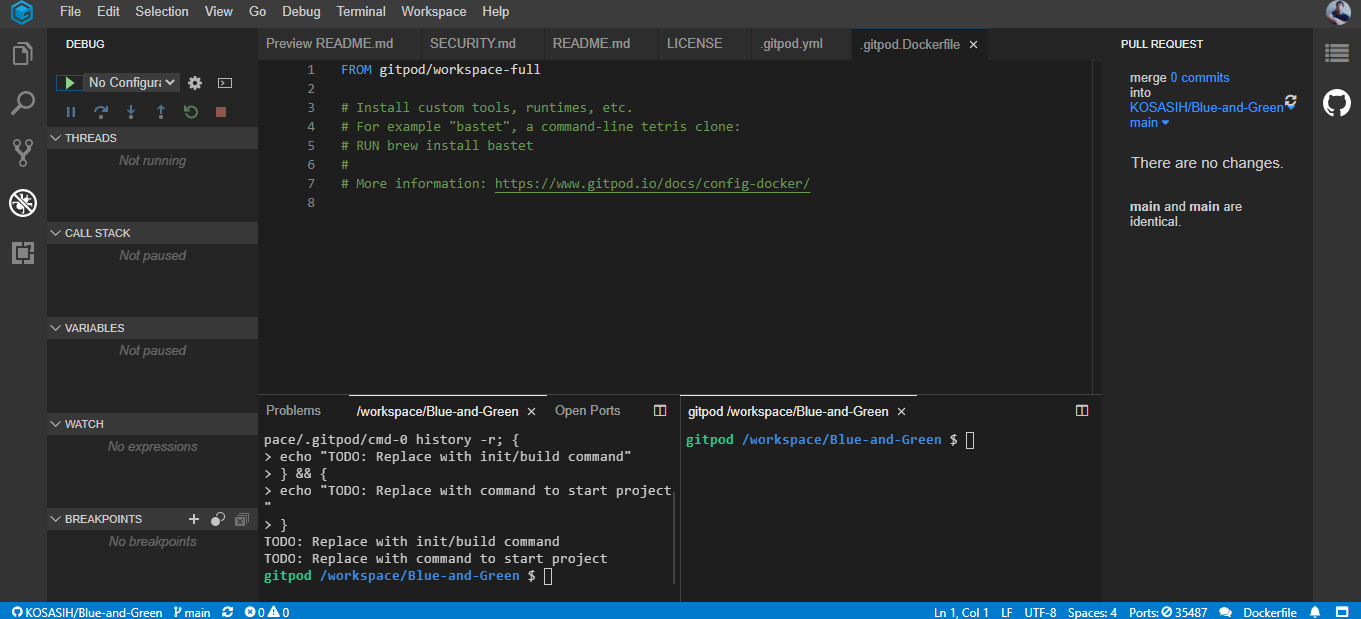This screenshot has height=619, width=1361.
Task: Synchronize changes icon in status bar
Action: (227, 612)
